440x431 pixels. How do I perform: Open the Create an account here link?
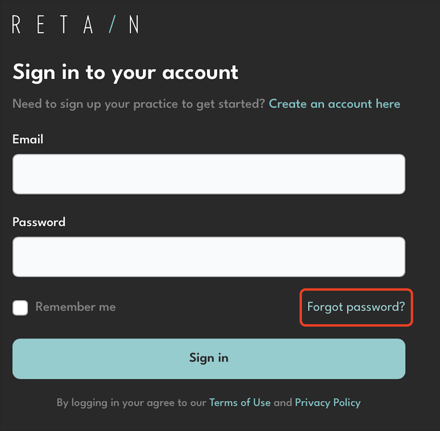click(x=334, y=104)
